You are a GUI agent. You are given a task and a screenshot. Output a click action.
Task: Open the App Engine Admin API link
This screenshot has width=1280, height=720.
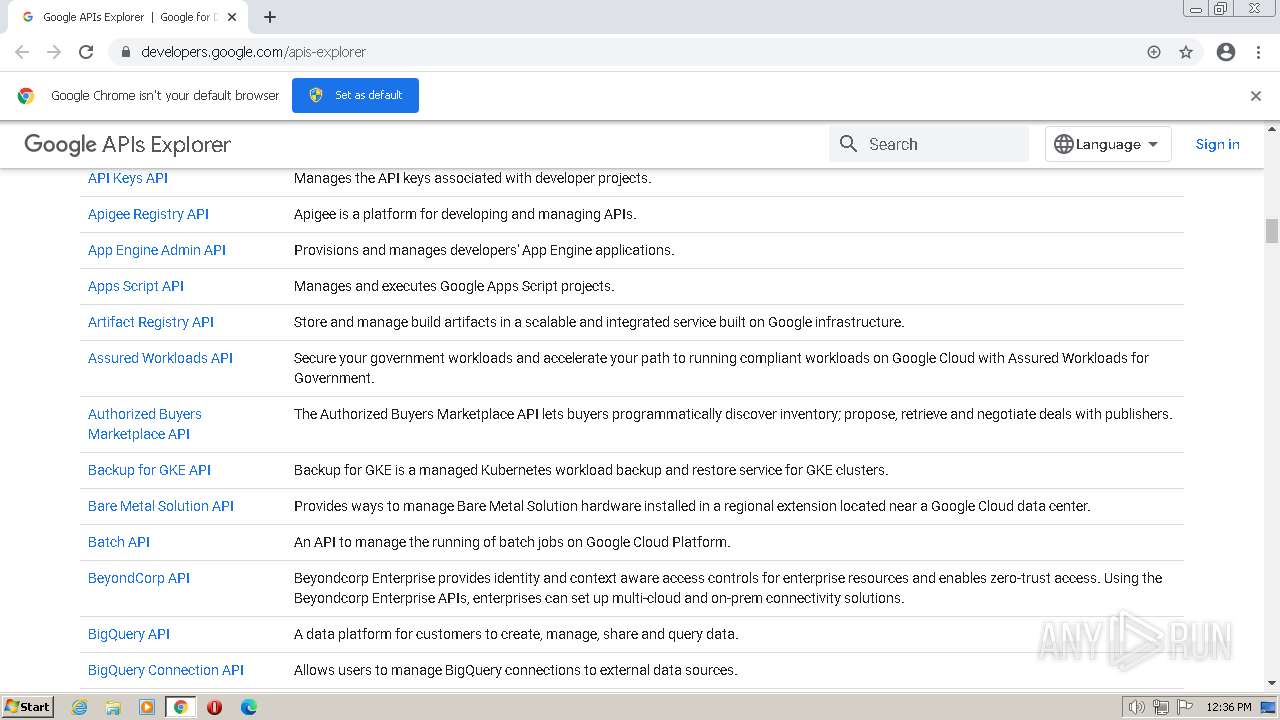(x=157, y=250)
